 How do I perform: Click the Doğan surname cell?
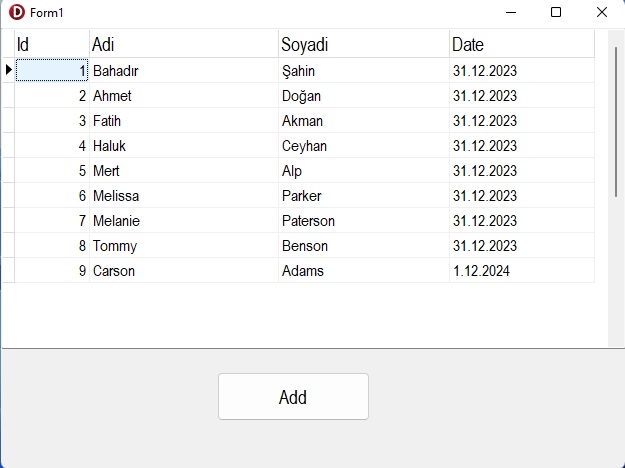(x=364, y=96)
